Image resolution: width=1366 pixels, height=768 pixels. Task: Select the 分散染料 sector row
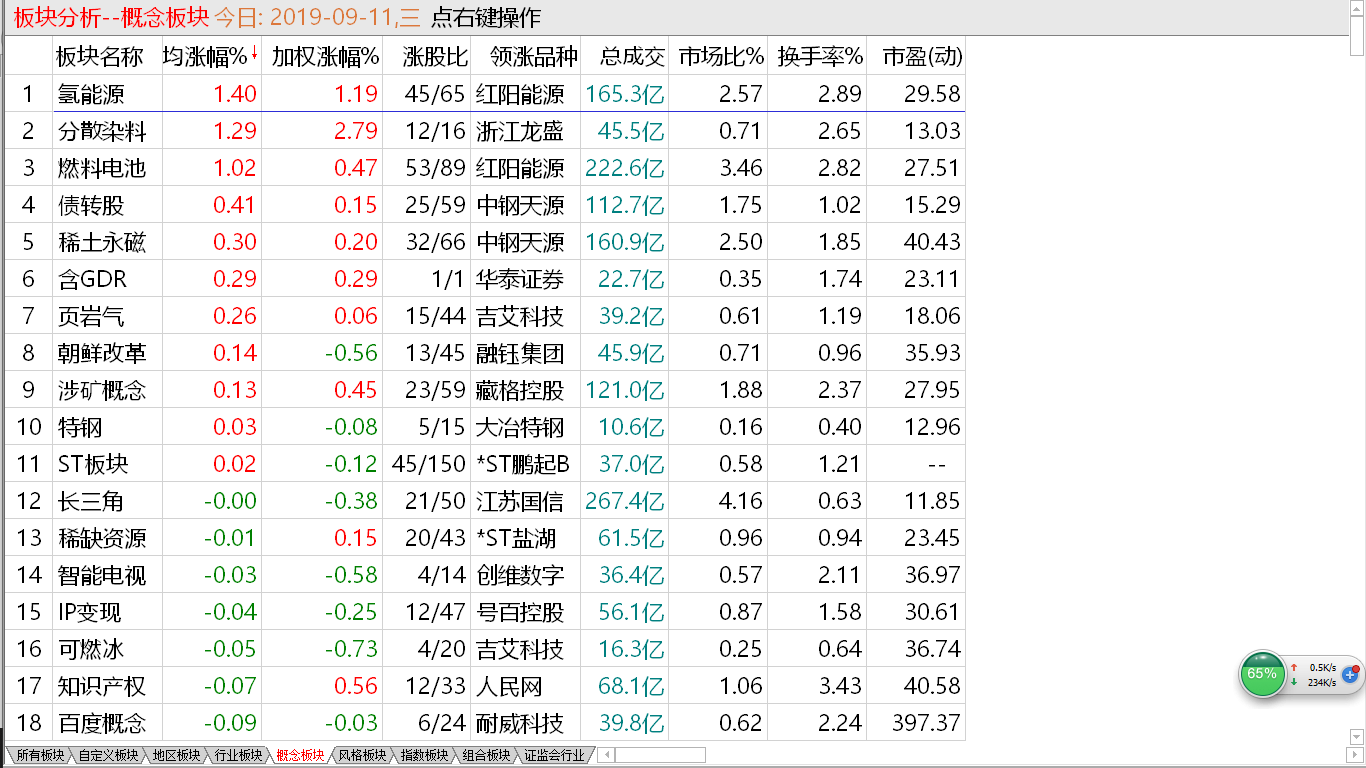484,131
